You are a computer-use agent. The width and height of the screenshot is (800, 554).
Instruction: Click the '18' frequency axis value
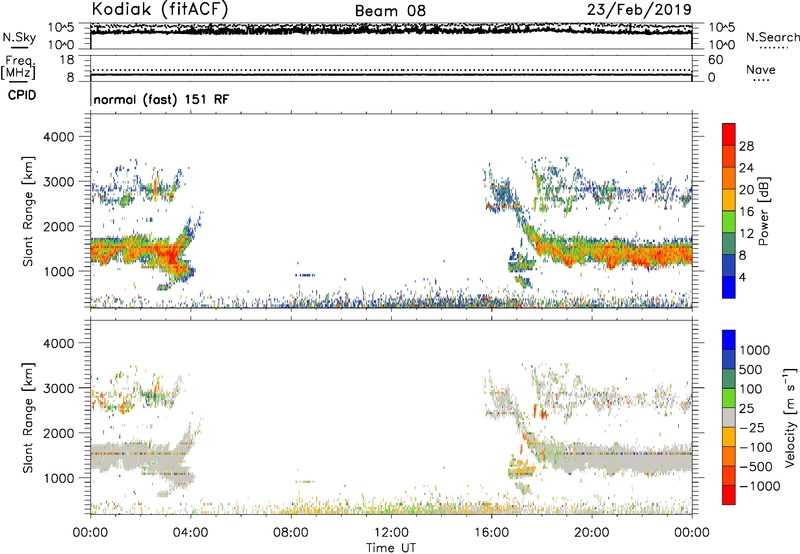click(67, 60)
